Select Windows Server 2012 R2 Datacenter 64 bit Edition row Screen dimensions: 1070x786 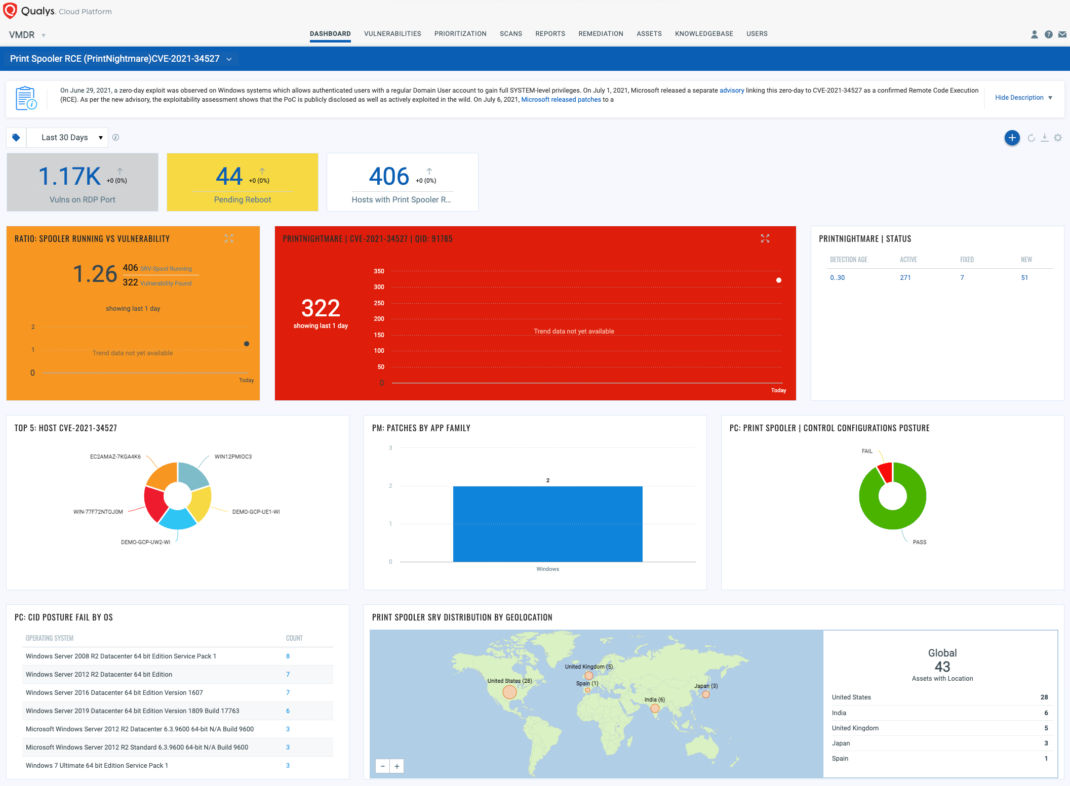(x=177, y=674)
